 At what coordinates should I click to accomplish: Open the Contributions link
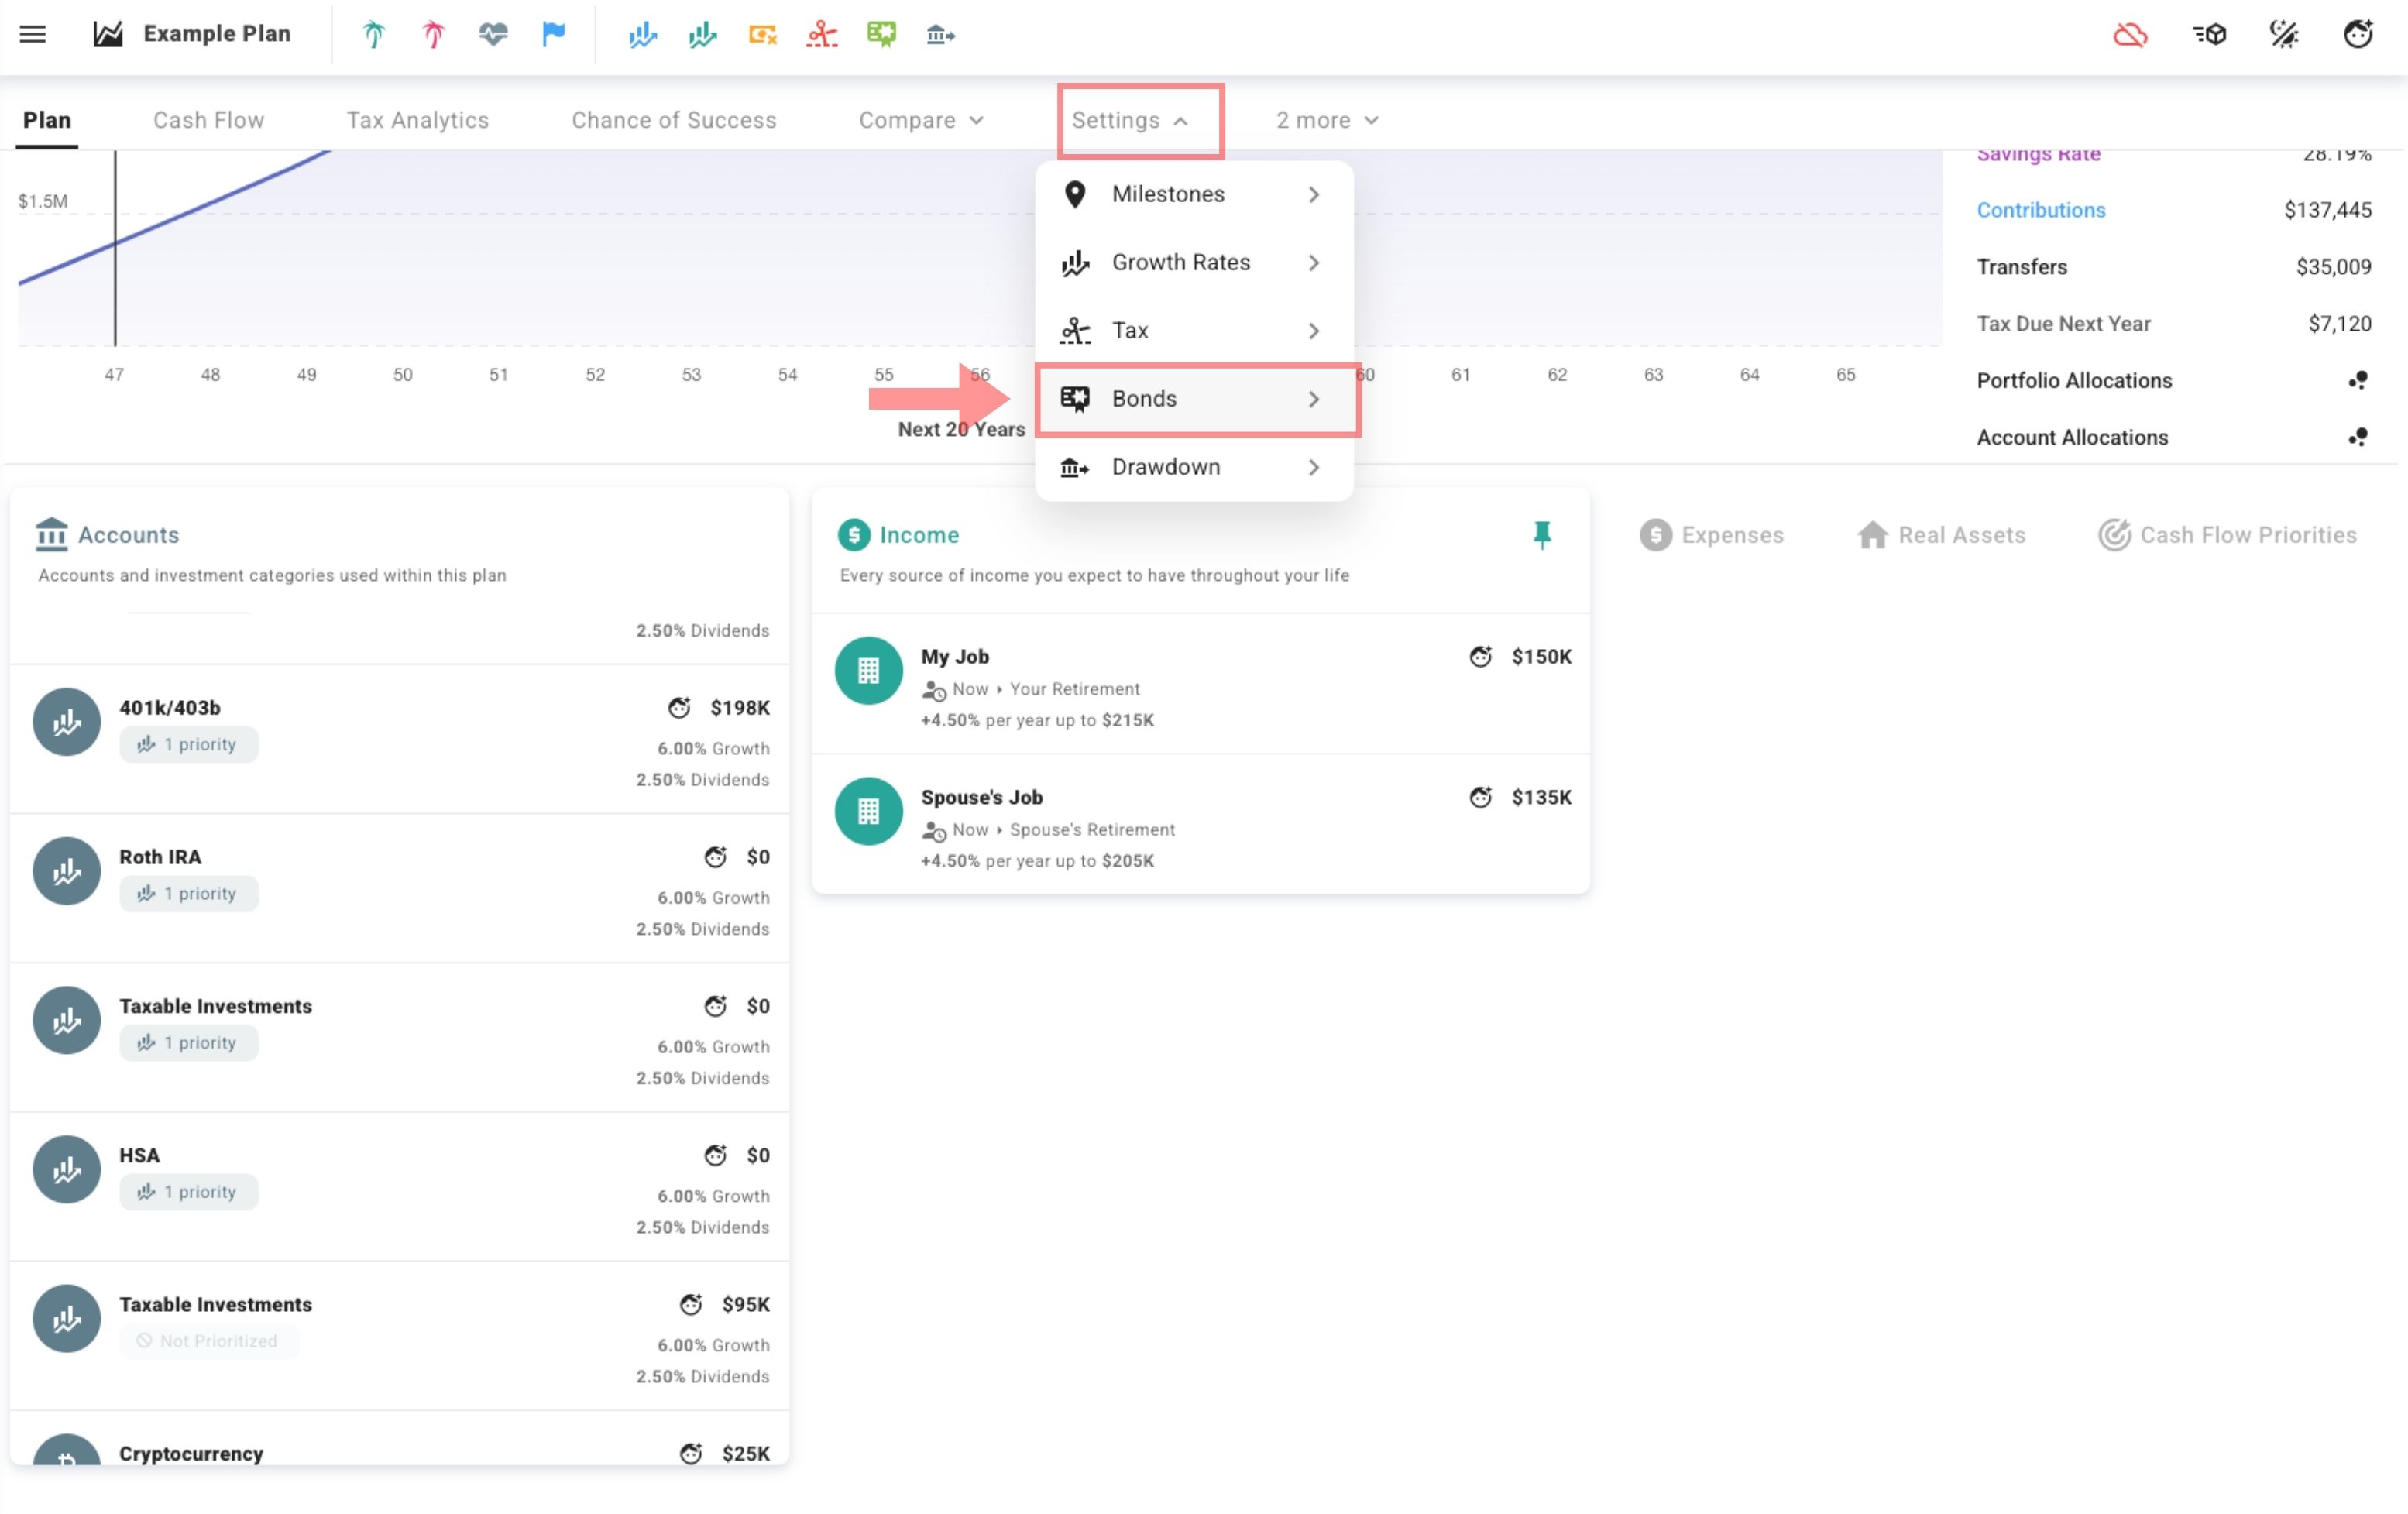point(2041,210)
